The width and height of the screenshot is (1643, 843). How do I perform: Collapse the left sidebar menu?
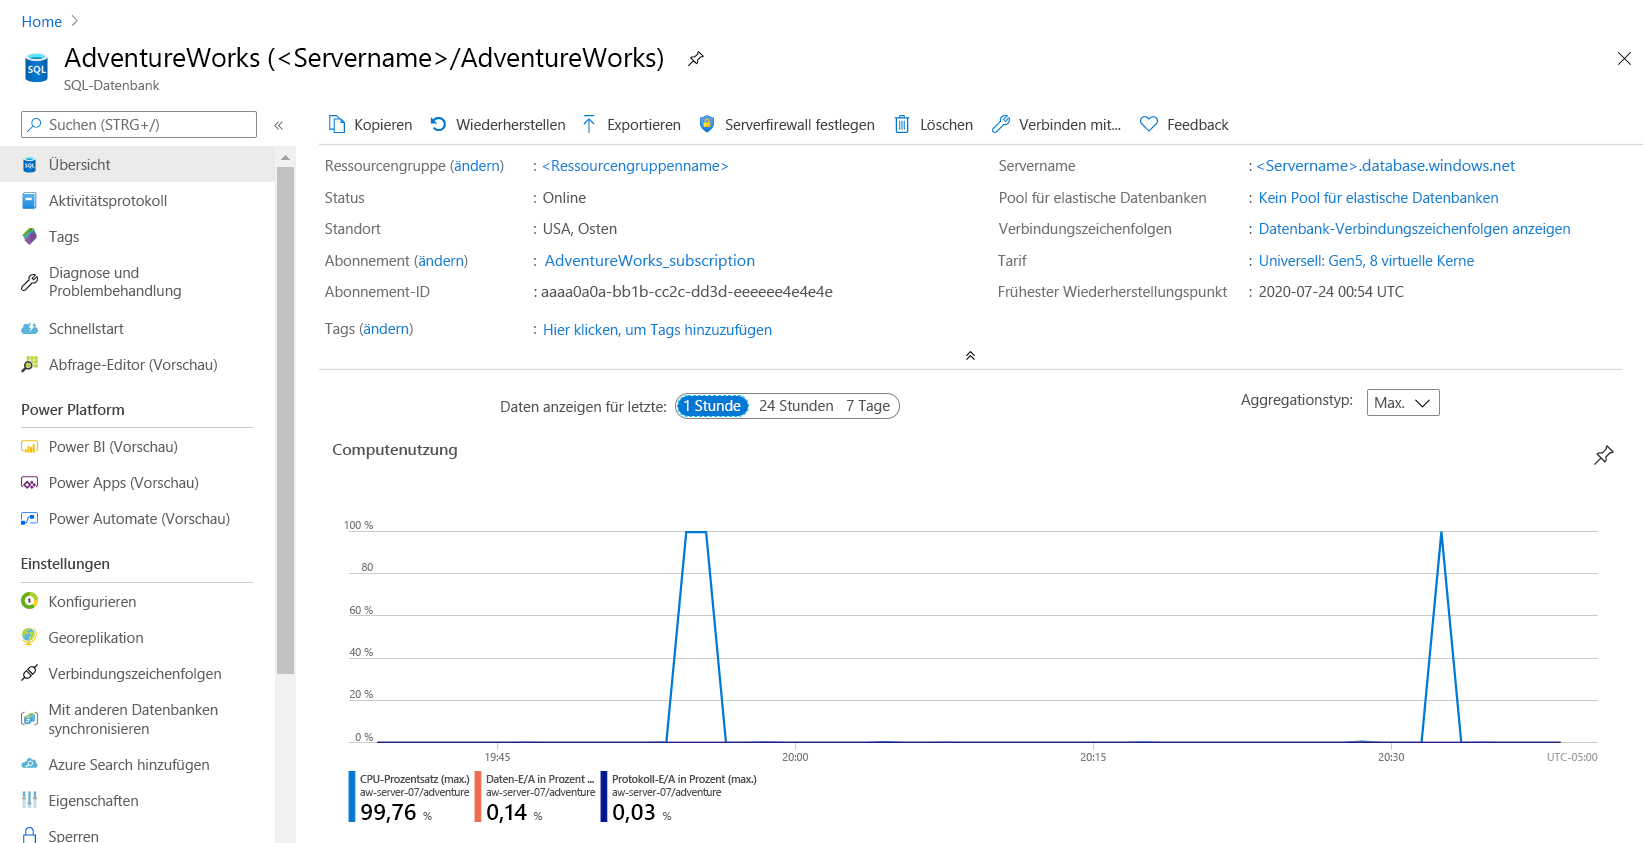click(279, 125)
